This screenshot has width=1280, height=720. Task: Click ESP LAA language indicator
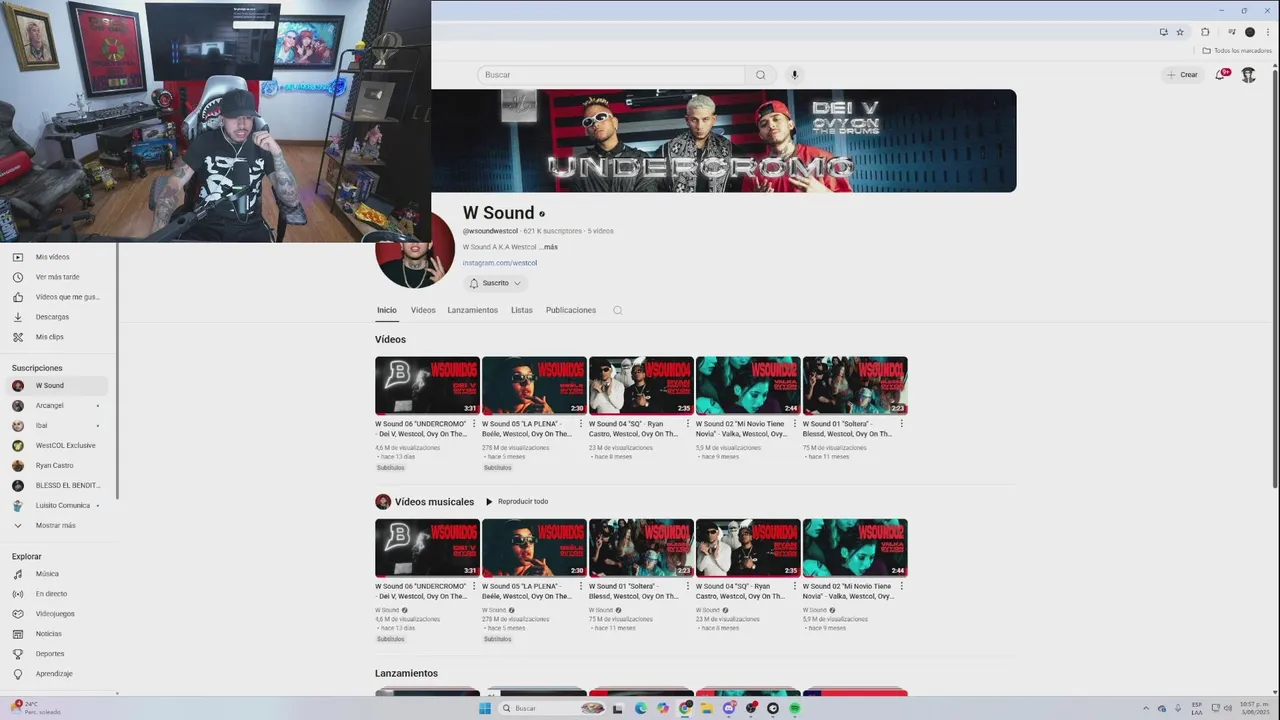(x=1197, y=708)
